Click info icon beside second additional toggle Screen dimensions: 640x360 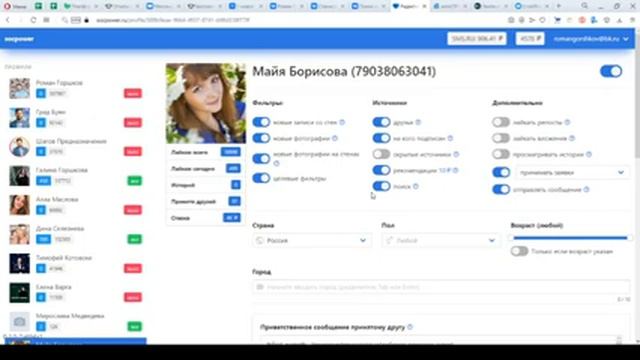572,138
